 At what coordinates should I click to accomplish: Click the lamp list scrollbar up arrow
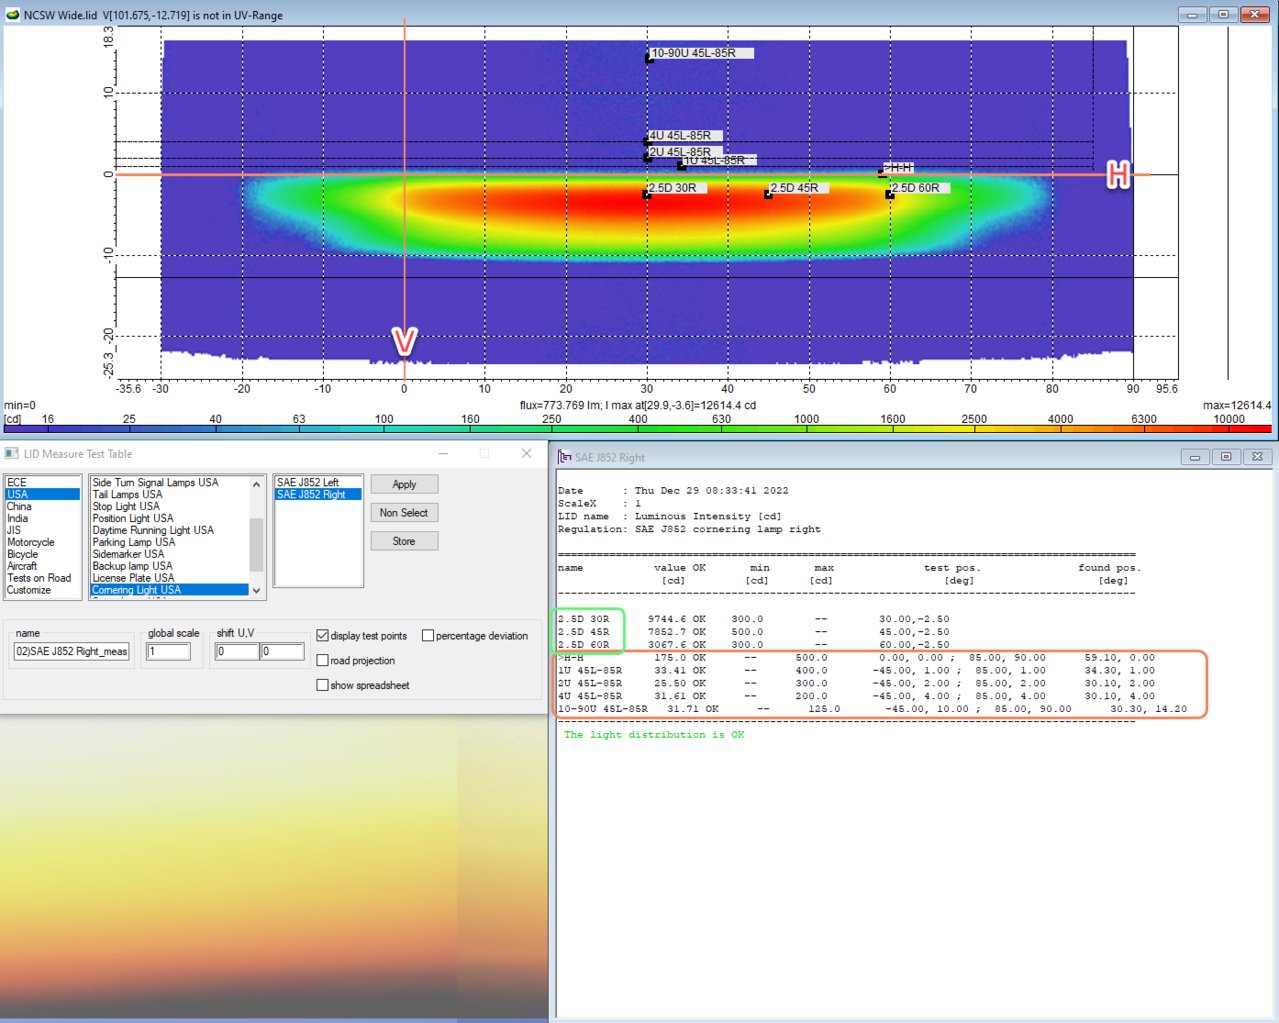tap(257, 484)
